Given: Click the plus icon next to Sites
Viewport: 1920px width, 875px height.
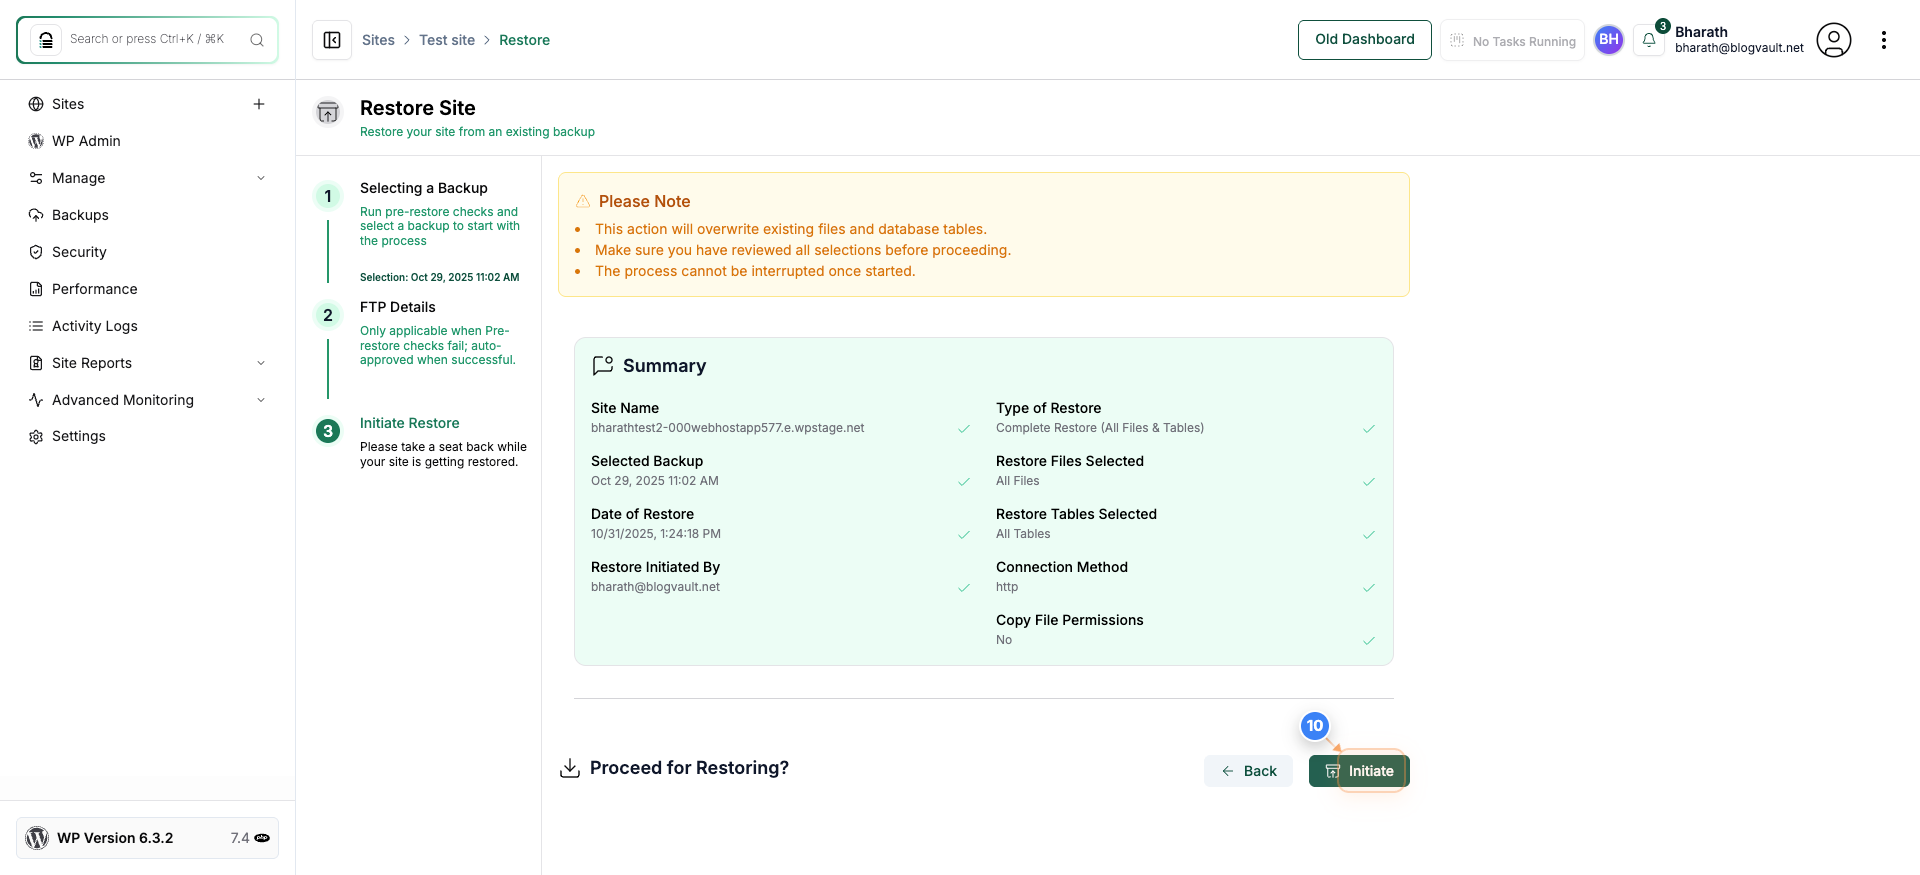Looking at the screenshot, I should (x=259, y=104).
